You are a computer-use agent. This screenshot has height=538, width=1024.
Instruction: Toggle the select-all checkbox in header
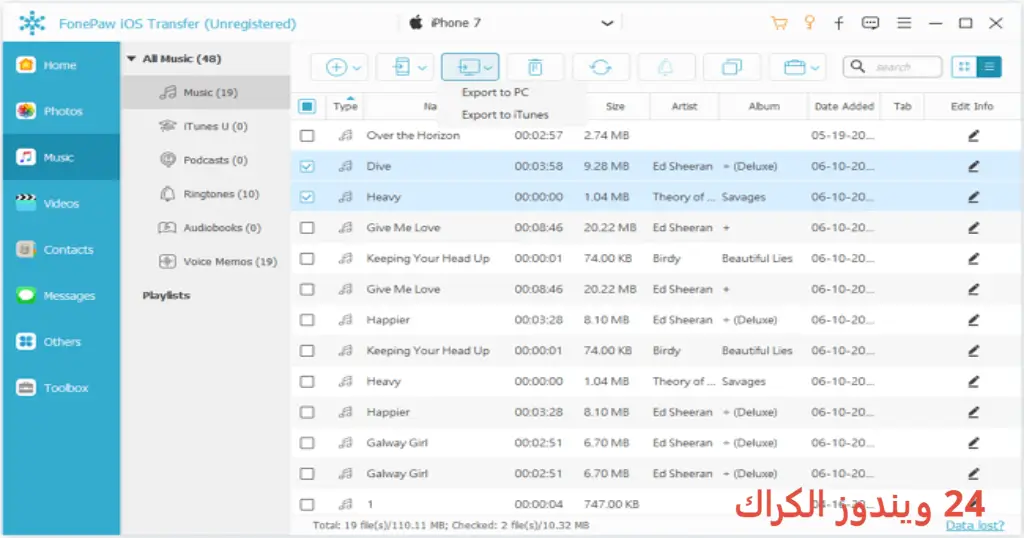307,106
